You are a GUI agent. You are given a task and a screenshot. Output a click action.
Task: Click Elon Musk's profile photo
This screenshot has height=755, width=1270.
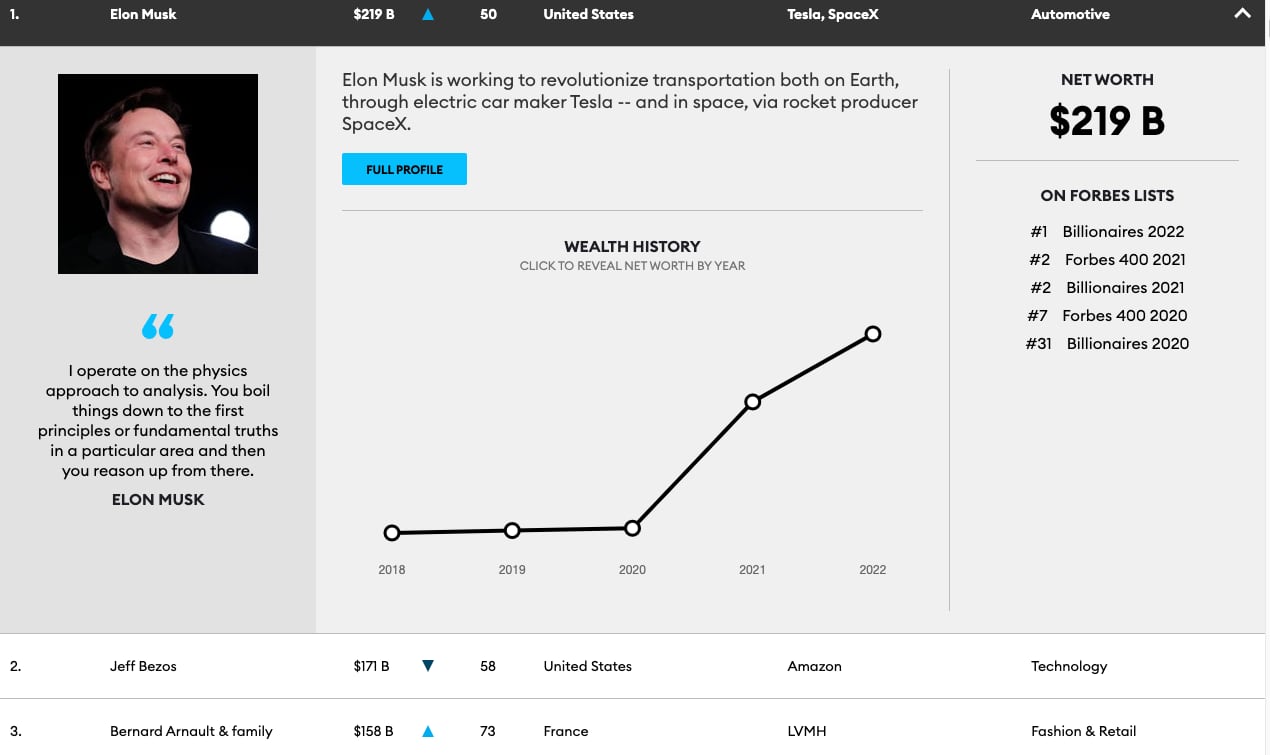coord(158,174)
